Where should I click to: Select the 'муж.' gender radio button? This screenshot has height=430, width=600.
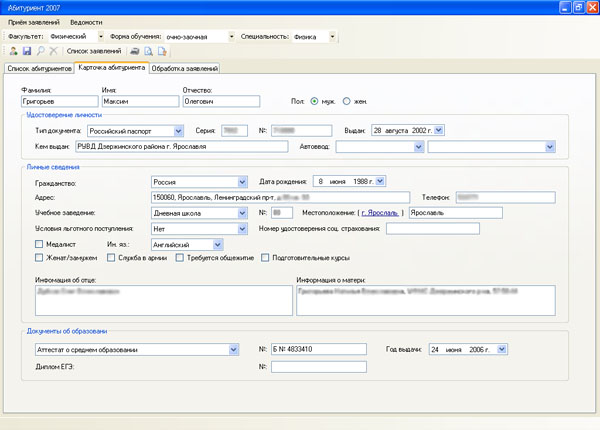[x=315, y=101]
